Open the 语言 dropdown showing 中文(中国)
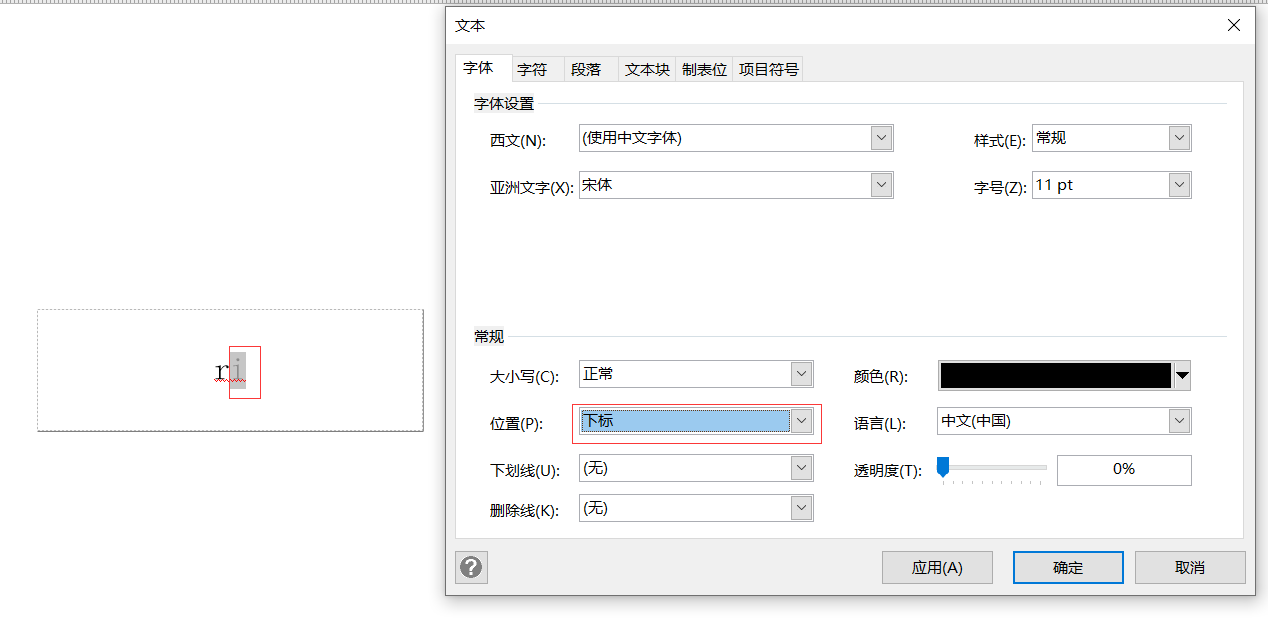The height and width of the screenshot is (623, 1268). pos(1179,420)
